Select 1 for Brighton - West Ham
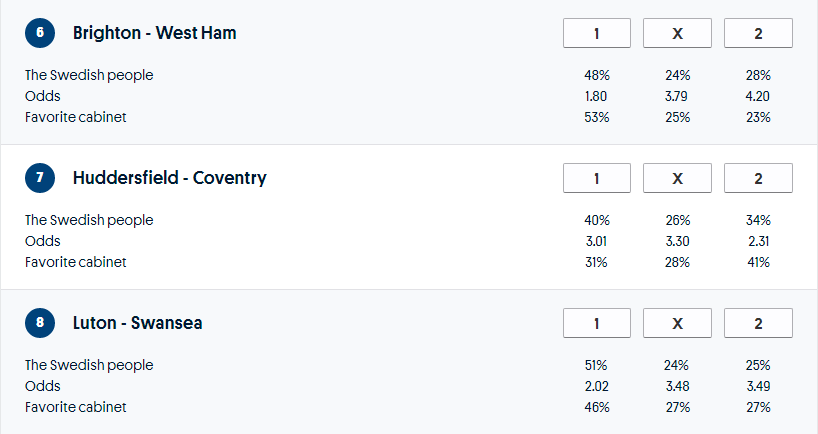The height and width of the screenshot is (434, 818). tap(597, 34)
